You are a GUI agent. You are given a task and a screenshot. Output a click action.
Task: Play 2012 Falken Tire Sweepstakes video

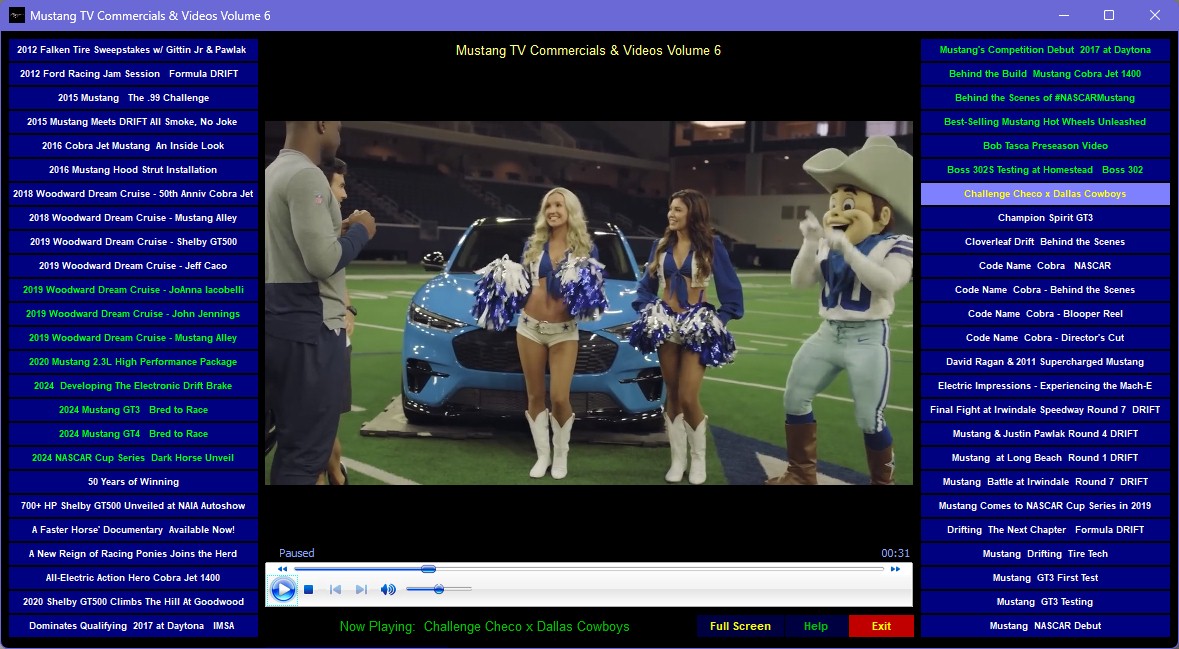point(133,50)
